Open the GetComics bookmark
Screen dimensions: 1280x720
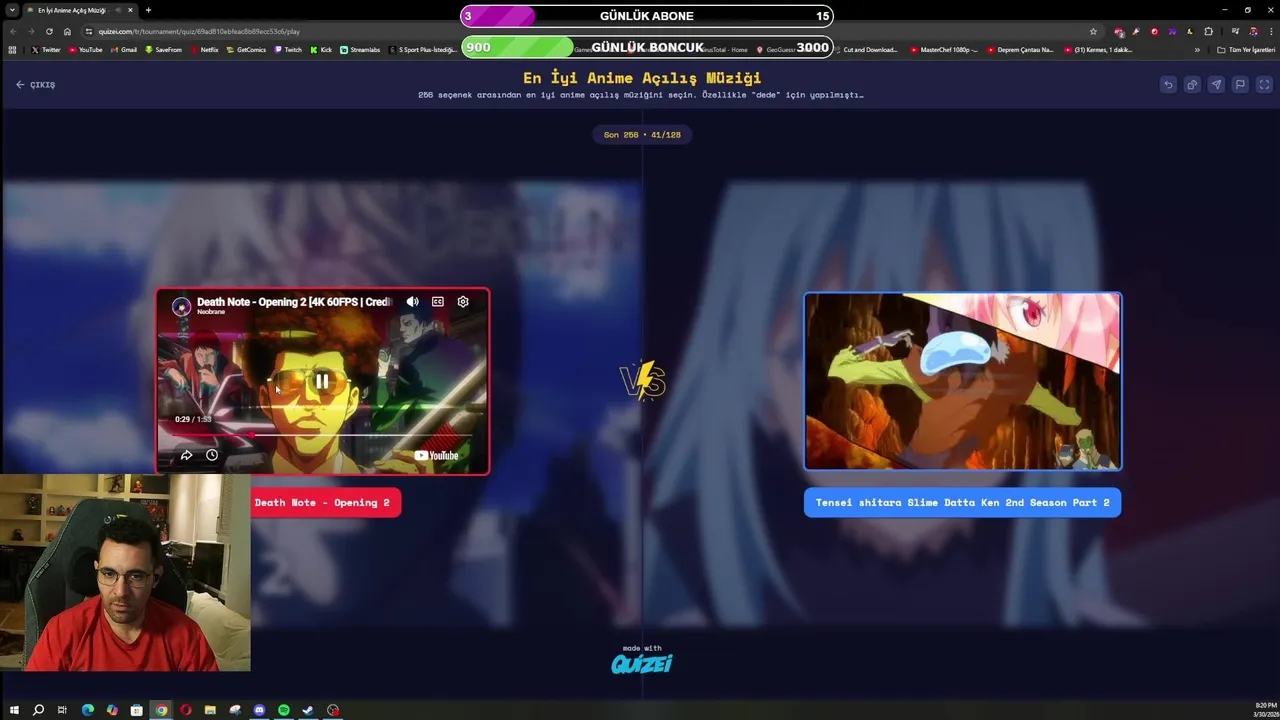(246, 49)
